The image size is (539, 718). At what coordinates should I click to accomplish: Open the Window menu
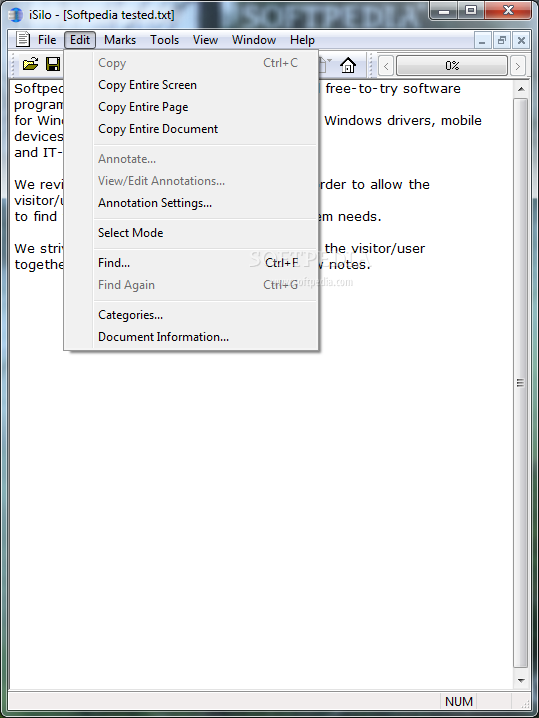pyautogui.click(x=254, y=40)
